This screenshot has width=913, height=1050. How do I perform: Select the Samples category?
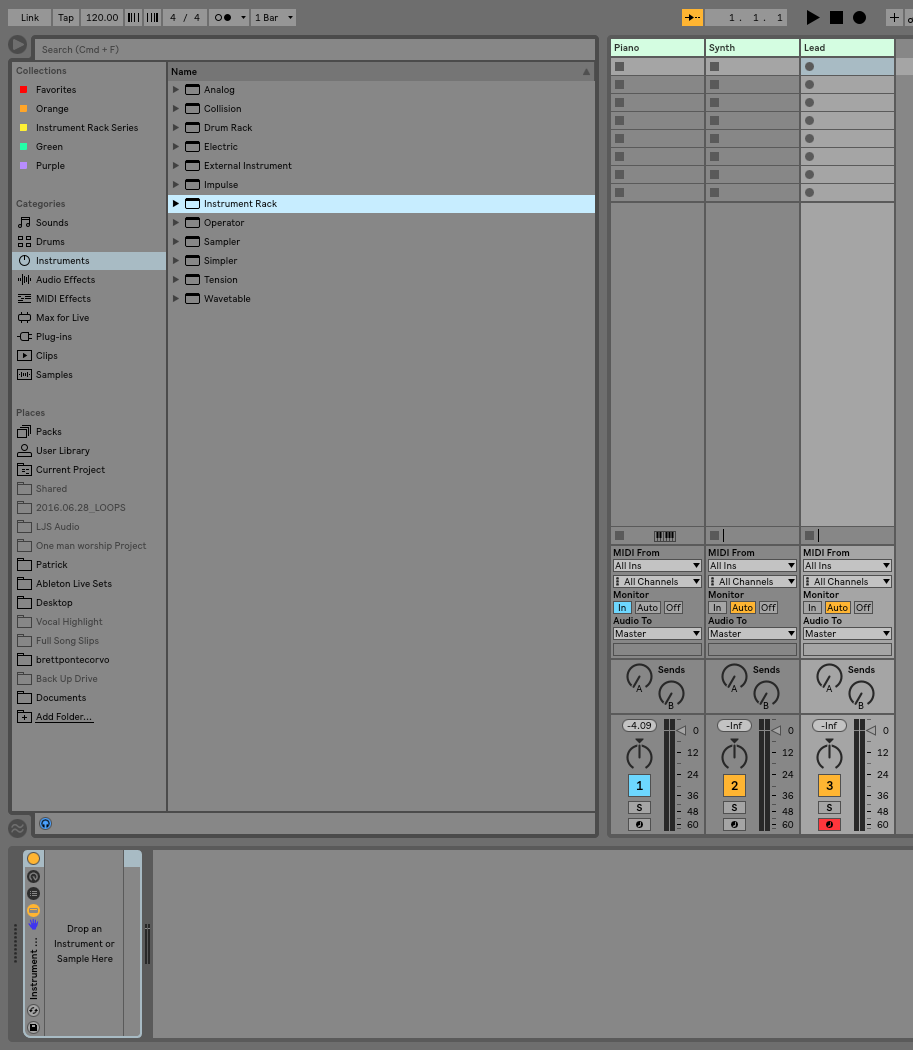[54, 375]
